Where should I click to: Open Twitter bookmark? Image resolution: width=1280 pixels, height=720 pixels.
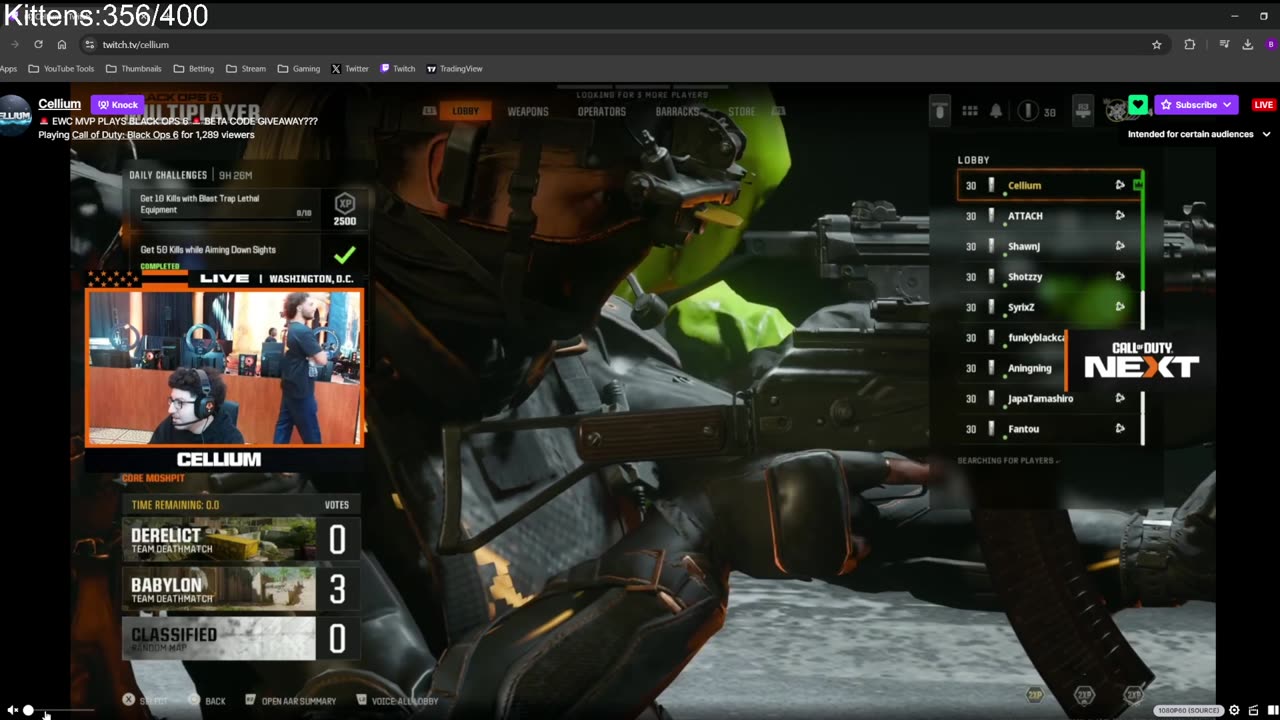(350, 69)
